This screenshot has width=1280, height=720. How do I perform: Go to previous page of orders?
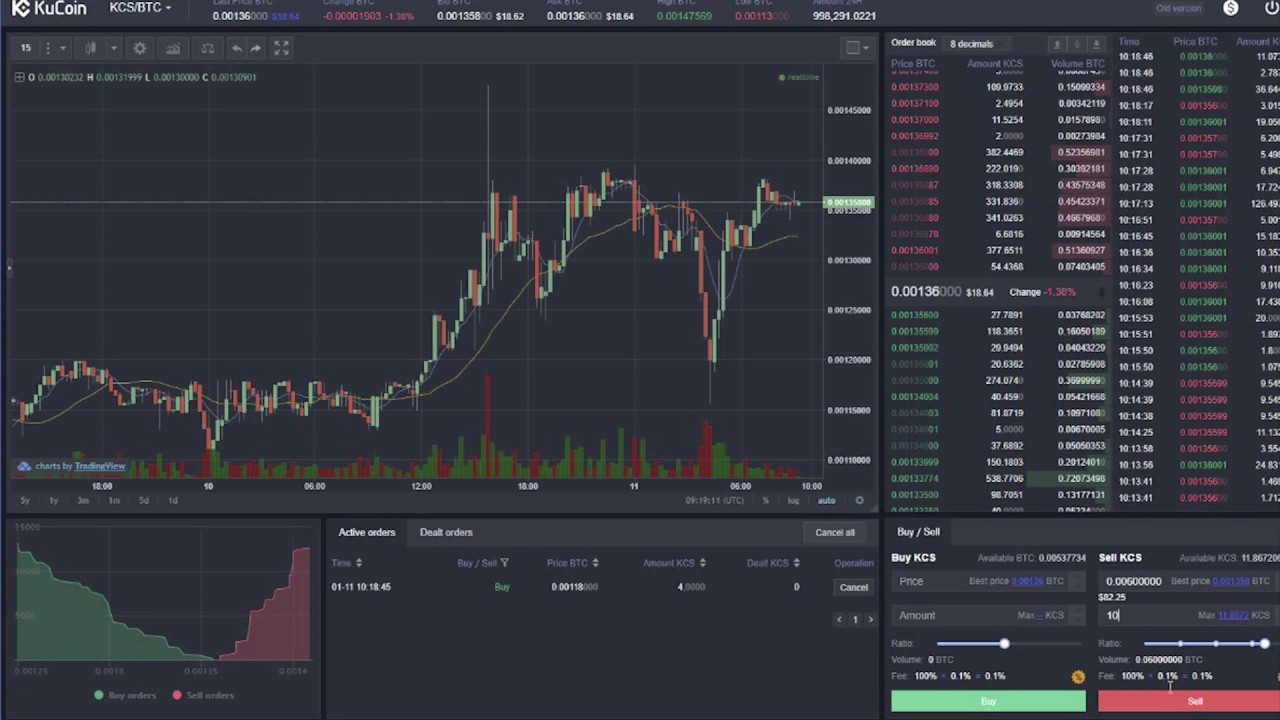(x=839, y=619)
